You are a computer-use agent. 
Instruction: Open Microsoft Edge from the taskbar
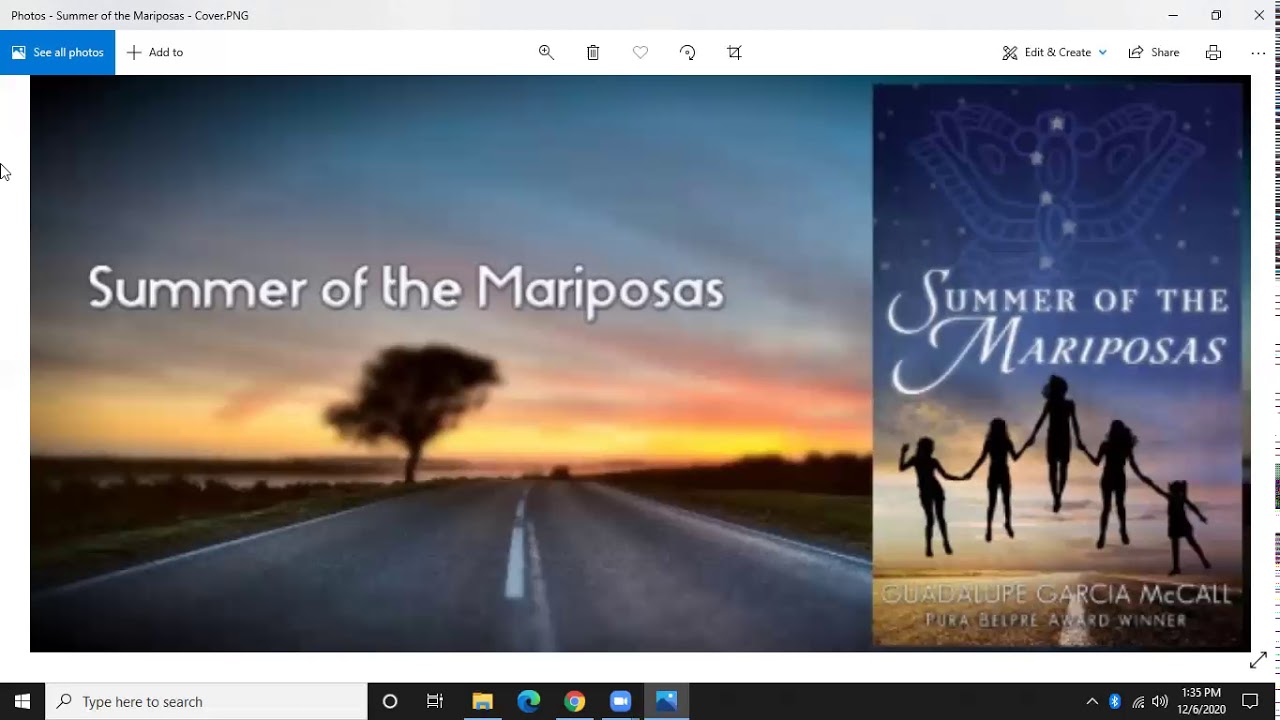click(x=528, y=701)
